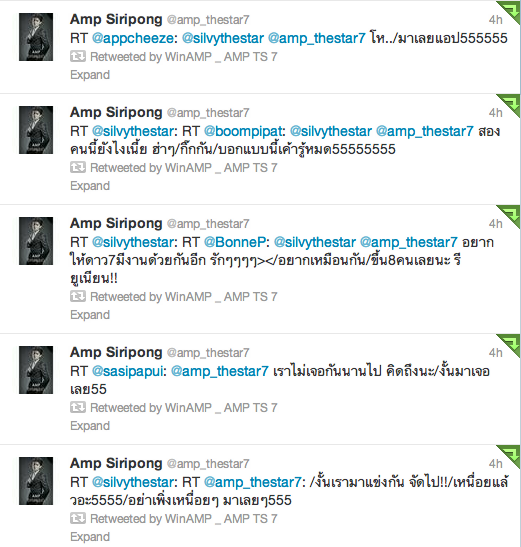Image resolution: width=521 pixels, height=547 pixels.
Task: Expand the tweet mentioning @BonneP
Action: point(90,315)
